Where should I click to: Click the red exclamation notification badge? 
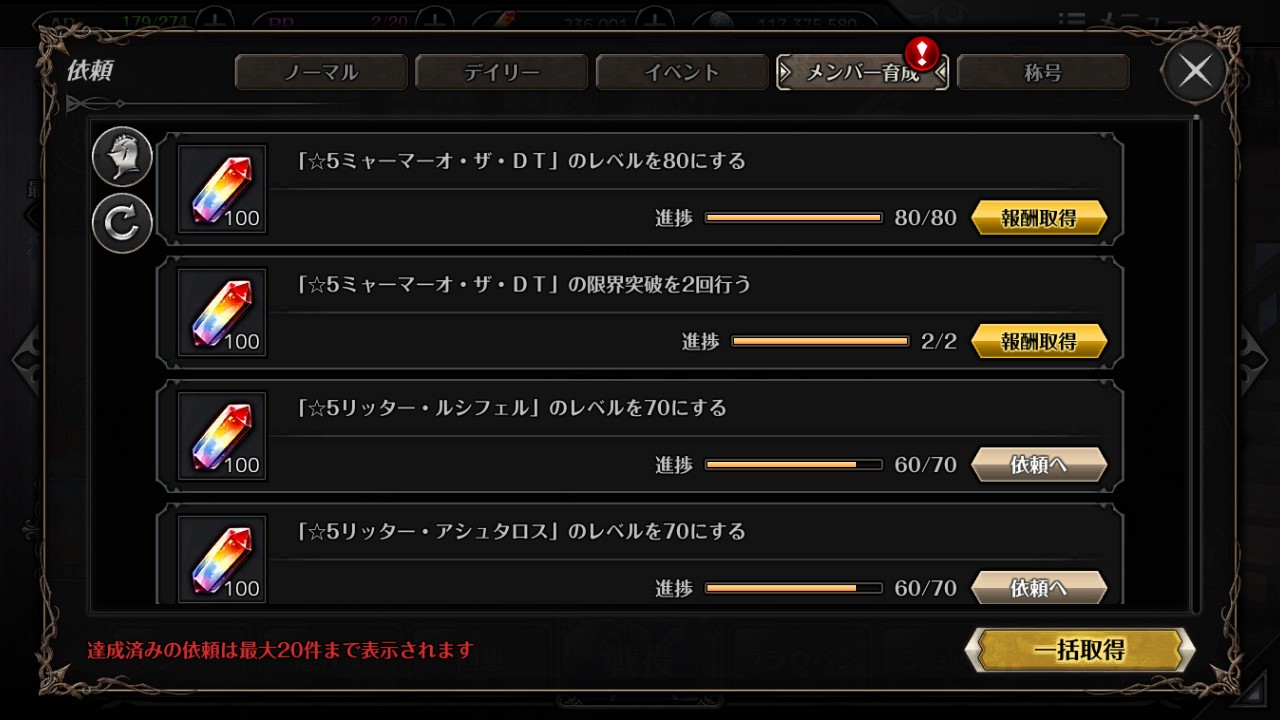(921, 53)
